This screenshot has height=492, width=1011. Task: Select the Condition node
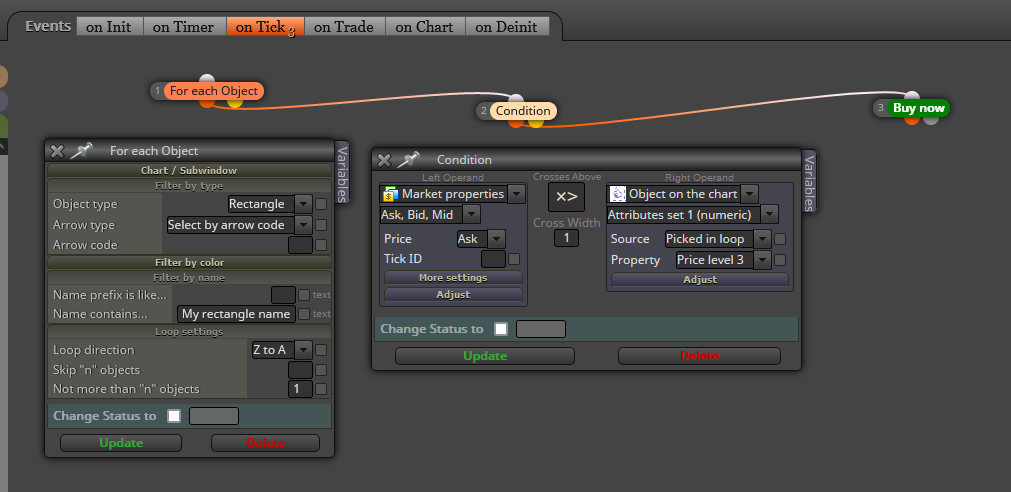click(x=523, y=111)
